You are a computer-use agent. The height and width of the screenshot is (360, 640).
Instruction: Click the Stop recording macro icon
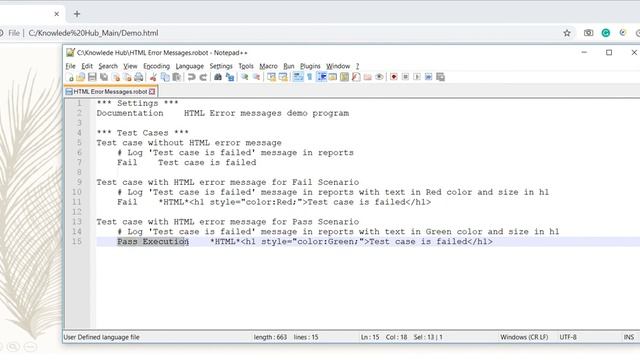tap(405, 77)
